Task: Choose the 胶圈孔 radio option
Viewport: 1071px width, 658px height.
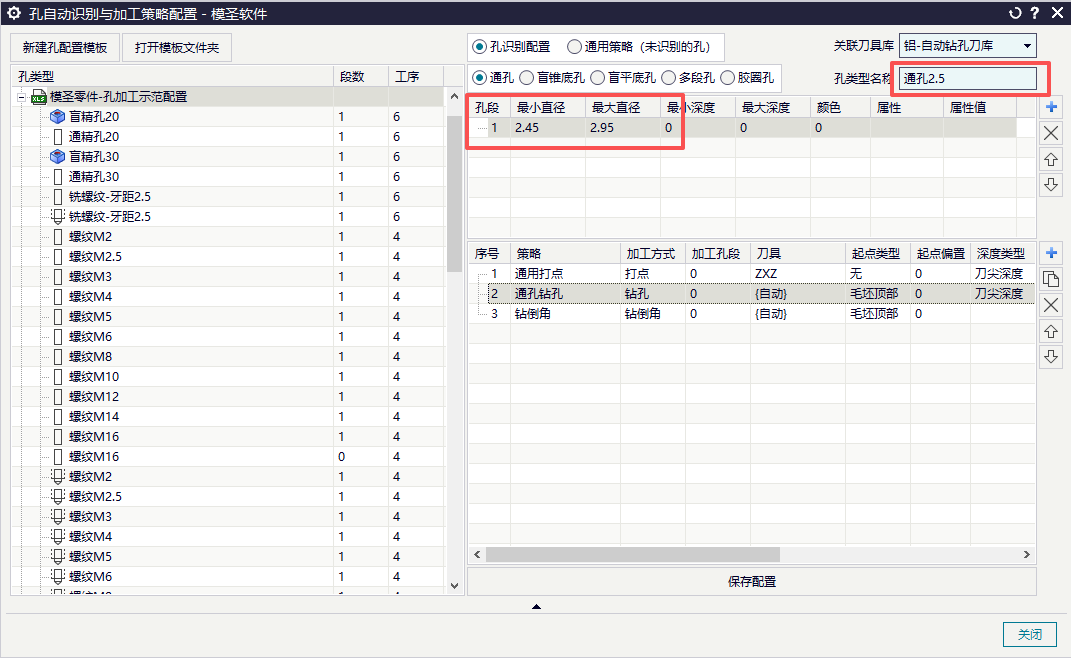Action: (727, 78)
